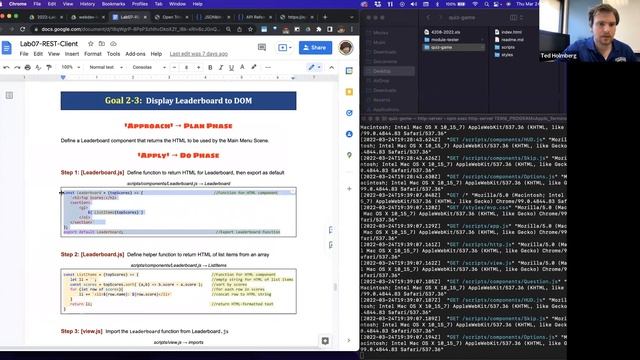Open the Google account avatar
The image size is (640, 360).
tap(346, 48)
